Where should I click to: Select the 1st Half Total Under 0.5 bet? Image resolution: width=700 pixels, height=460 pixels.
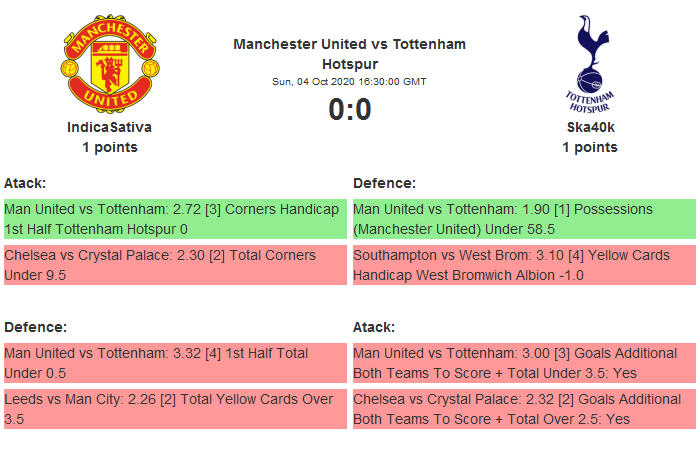[x=175, y=363]
